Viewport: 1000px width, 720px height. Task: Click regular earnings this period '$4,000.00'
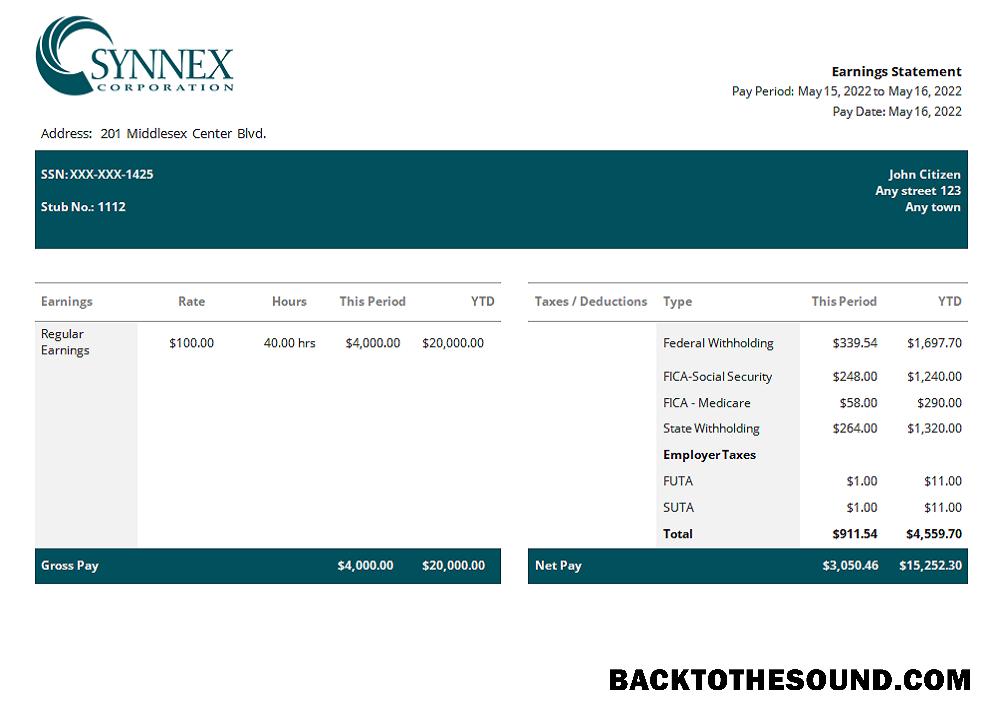coord(373,343)
